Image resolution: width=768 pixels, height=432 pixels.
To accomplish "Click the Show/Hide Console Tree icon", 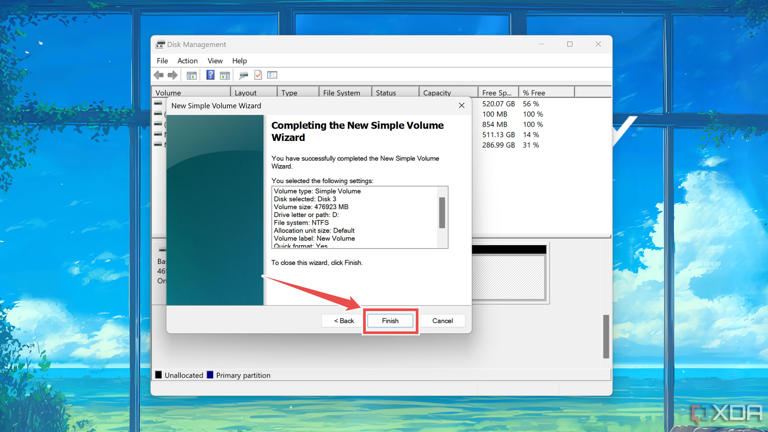I will 191,75.
